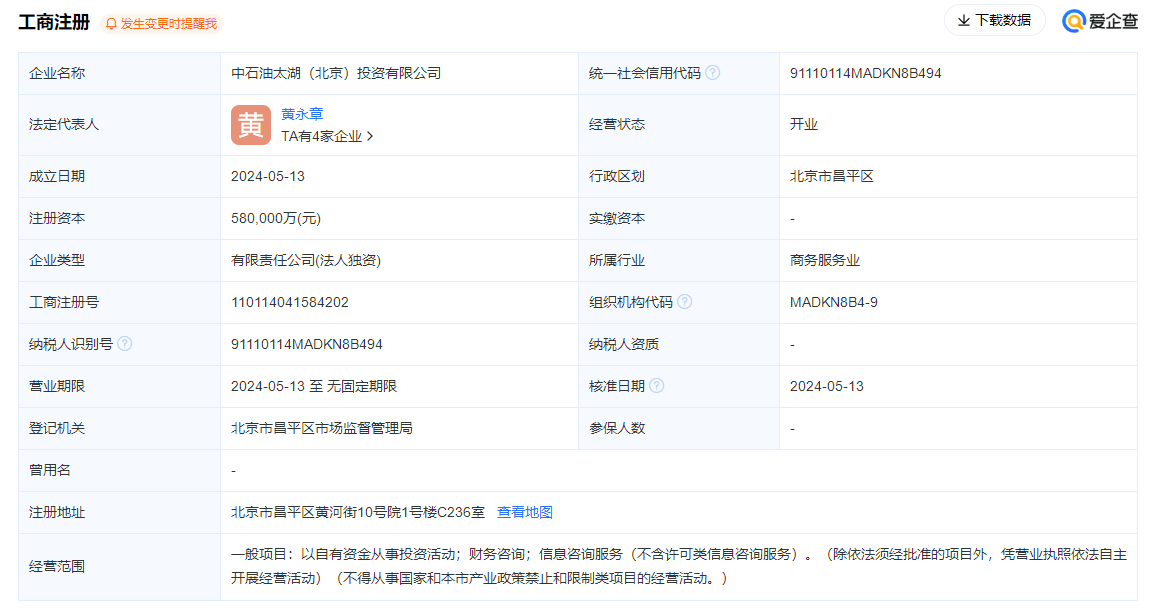Select company name 中石油太湖（北京）投资有限公司
Image resolution: width=1161 pixels, height=611 pixels.
pyautogui.click(x=336, y=73)
